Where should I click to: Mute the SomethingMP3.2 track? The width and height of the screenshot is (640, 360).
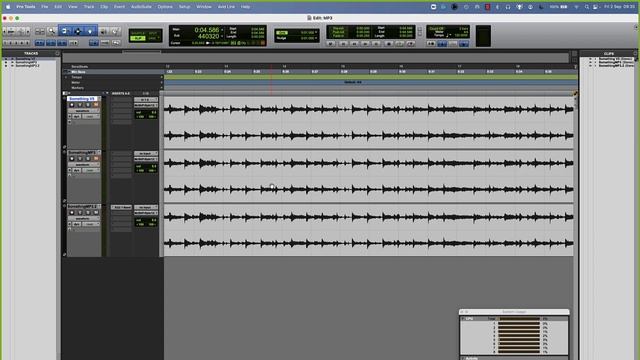coord(96,212)
